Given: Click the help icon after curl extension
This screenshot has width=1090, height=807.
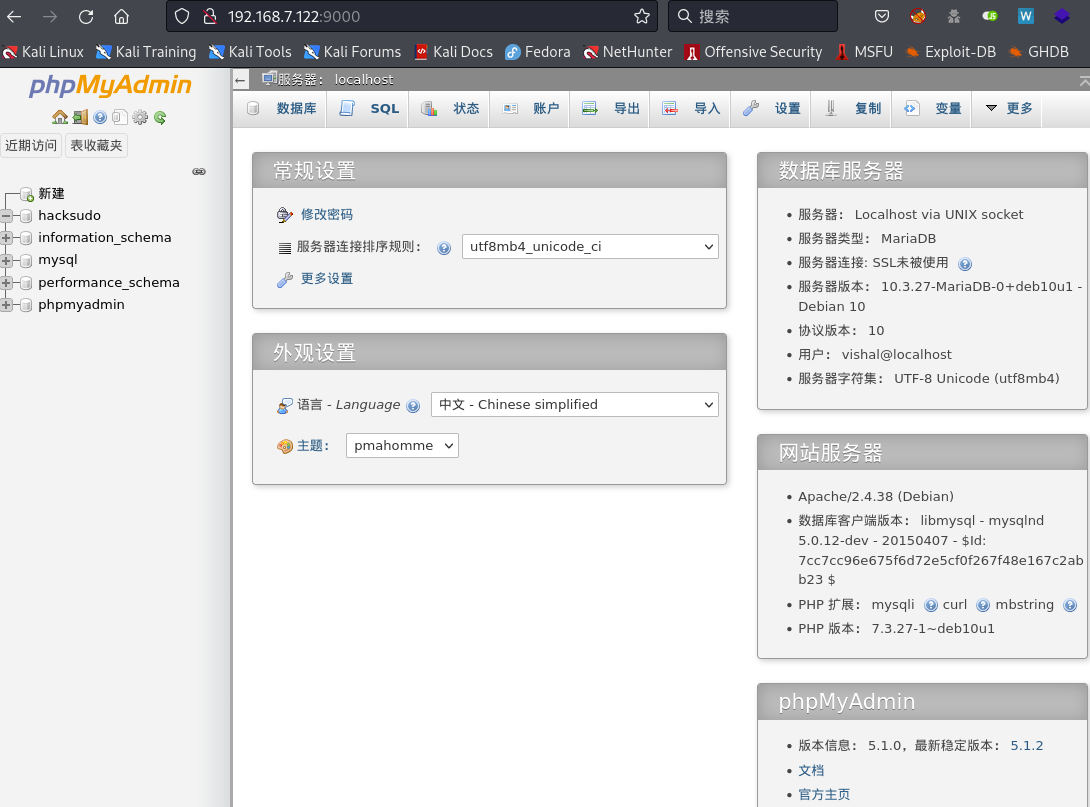Looking at the screenshot, I should point(983,605).
